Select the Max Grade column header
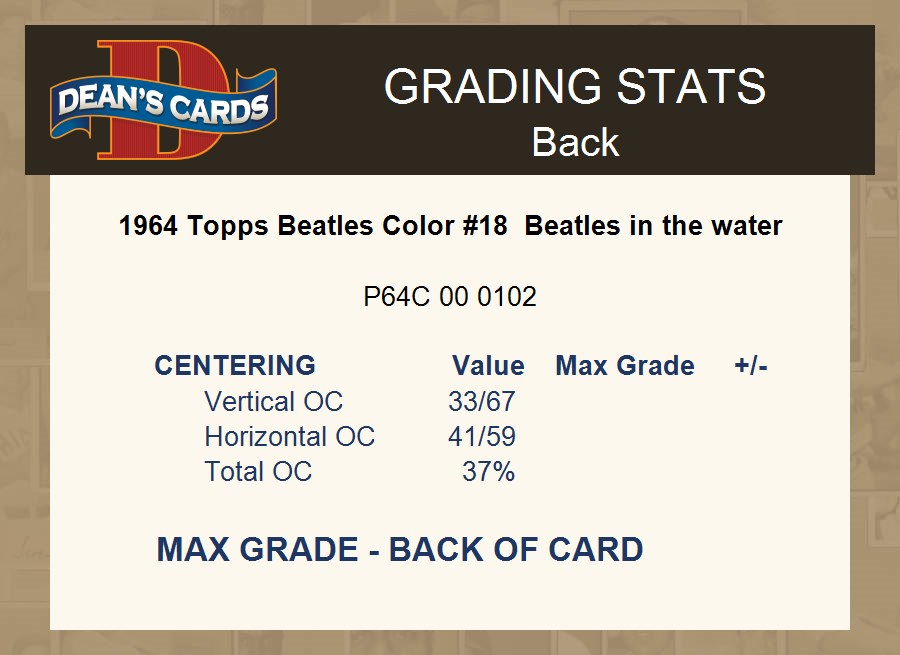Screen dimensions: 900x655 click(625, 365)
